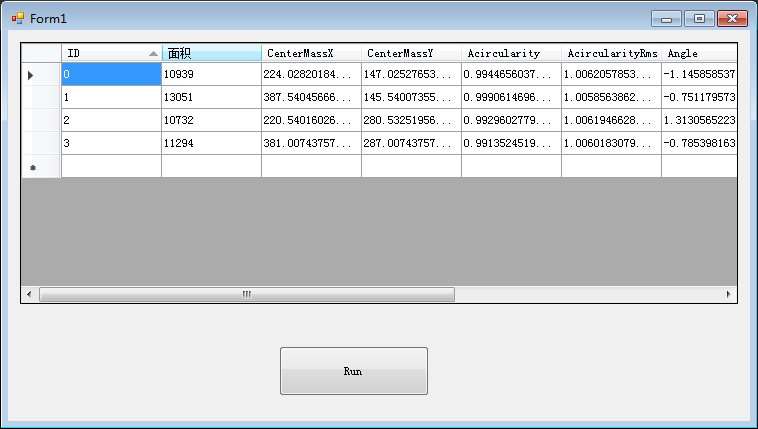Click the Form1 window icon
This screenshot has height=429, width=758.
pos(18,19)
